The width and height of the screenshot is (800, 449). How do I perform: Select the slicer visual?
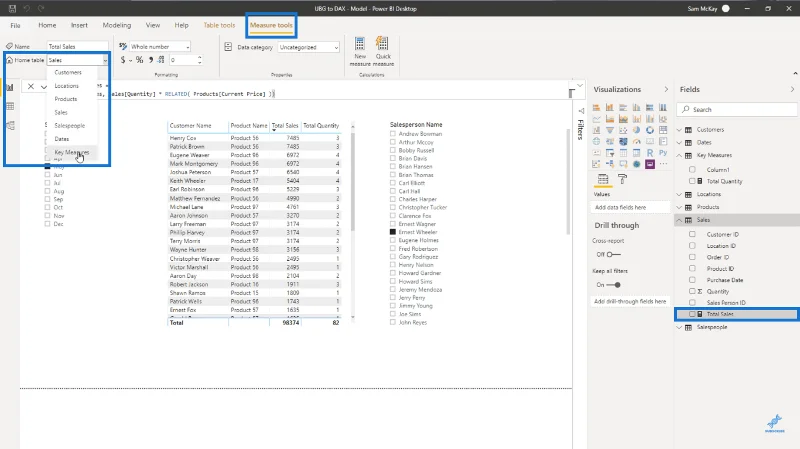pyautogui.click(x=610, y=153)
